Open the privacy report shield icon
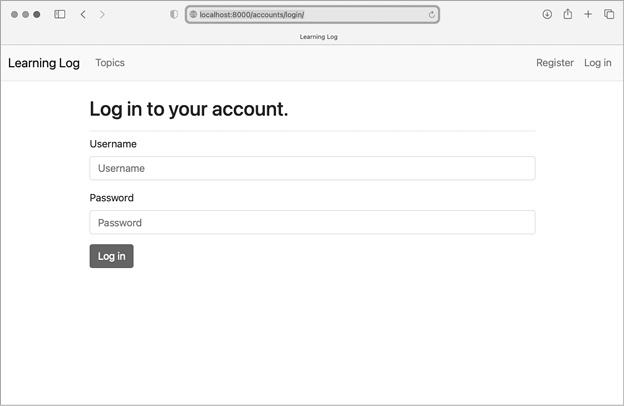This screenshot has width=624, height=406. tap(174, 15)
